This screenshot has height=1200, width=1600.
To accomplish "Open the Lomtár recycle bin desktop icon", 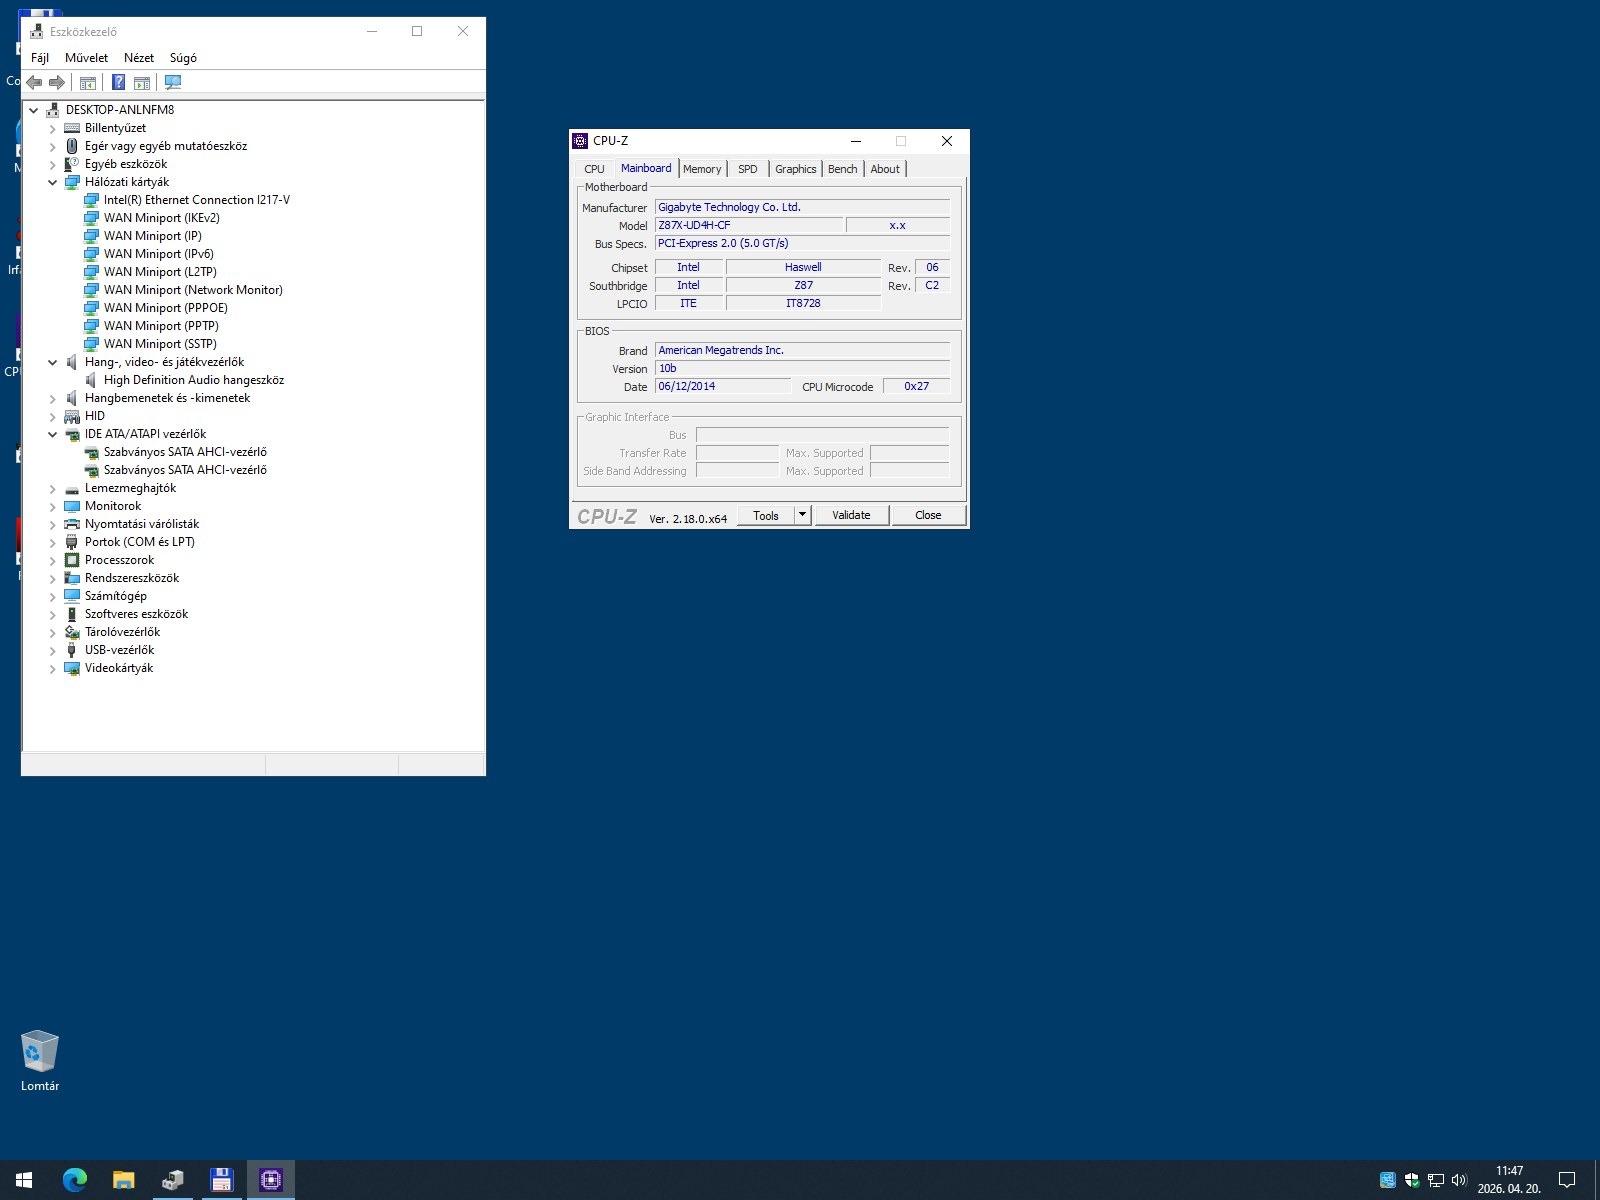I will tap(40, 1061).
